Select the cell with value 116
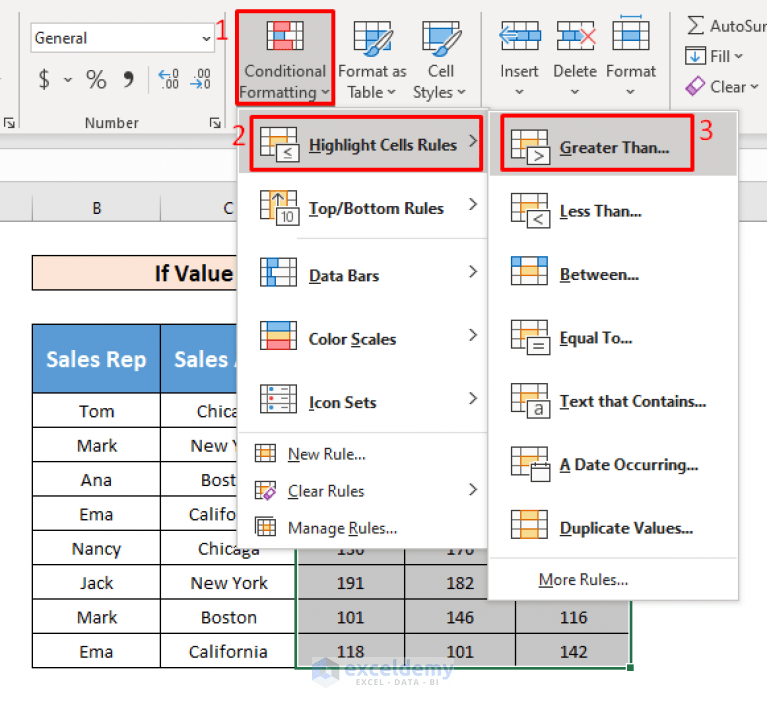 pos(573,617)
